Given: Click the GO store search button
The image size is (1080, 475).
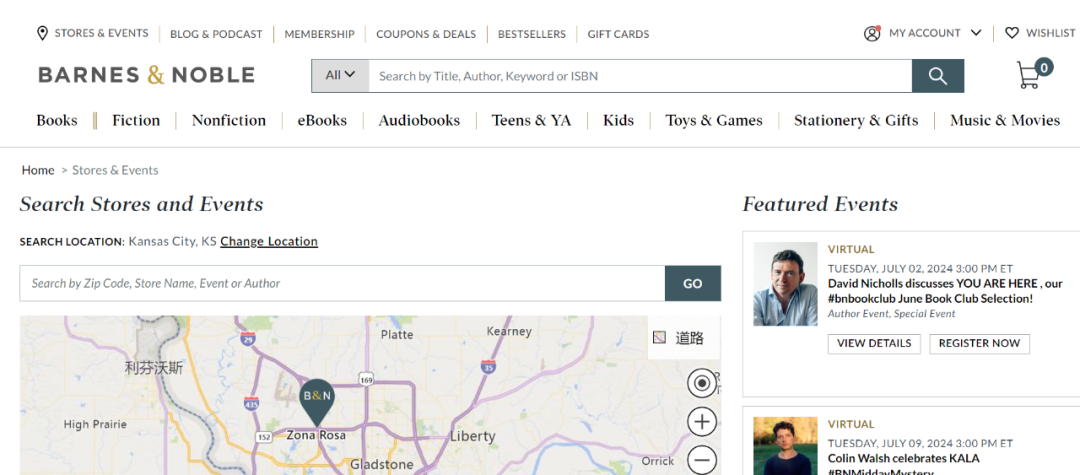Looking at the screenshot, I should 693,284.
